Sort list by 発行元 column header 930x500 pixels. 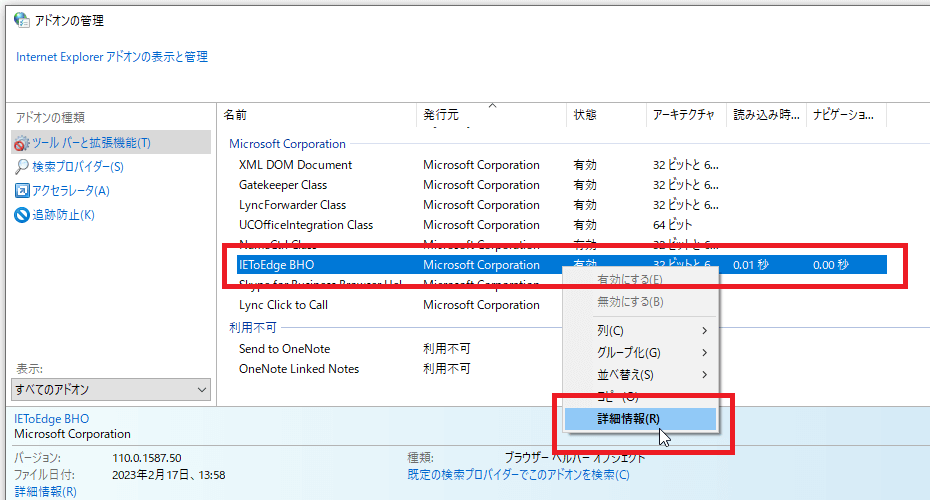click(441, 115)
